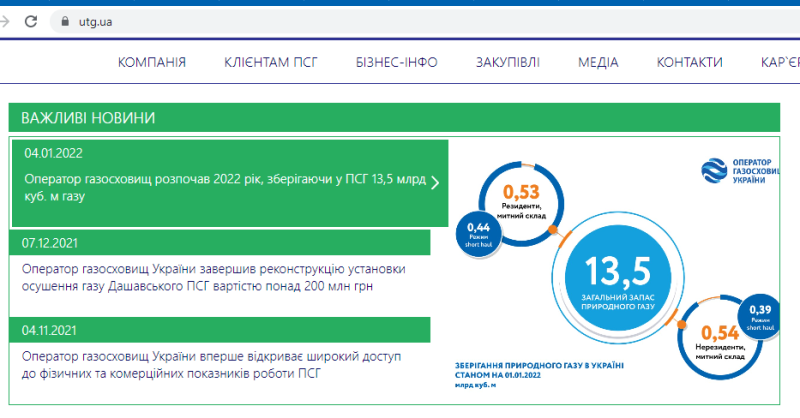
Task: Read the news on the Дашавського ПСГ reconstruction
Action: (x=214, y=278)
